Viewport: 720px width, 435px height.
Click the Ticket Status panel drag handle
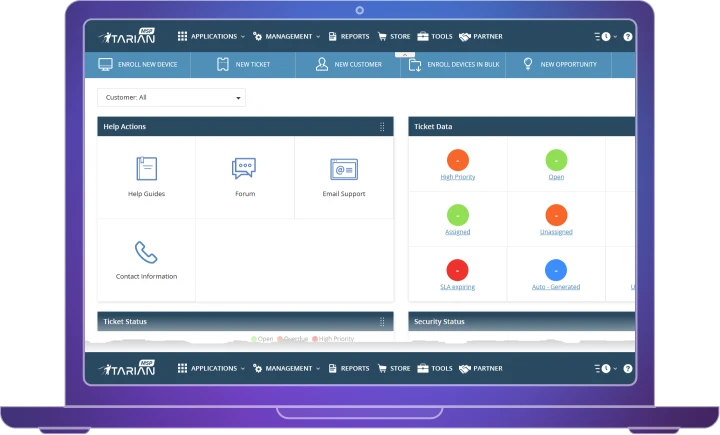tap(382, 322)
